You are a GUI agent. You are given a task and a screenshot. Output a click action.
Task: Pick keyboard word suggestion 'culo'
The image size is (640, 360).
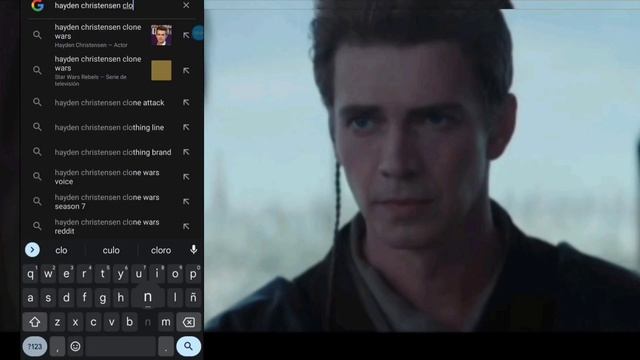(x=111, y=250)
